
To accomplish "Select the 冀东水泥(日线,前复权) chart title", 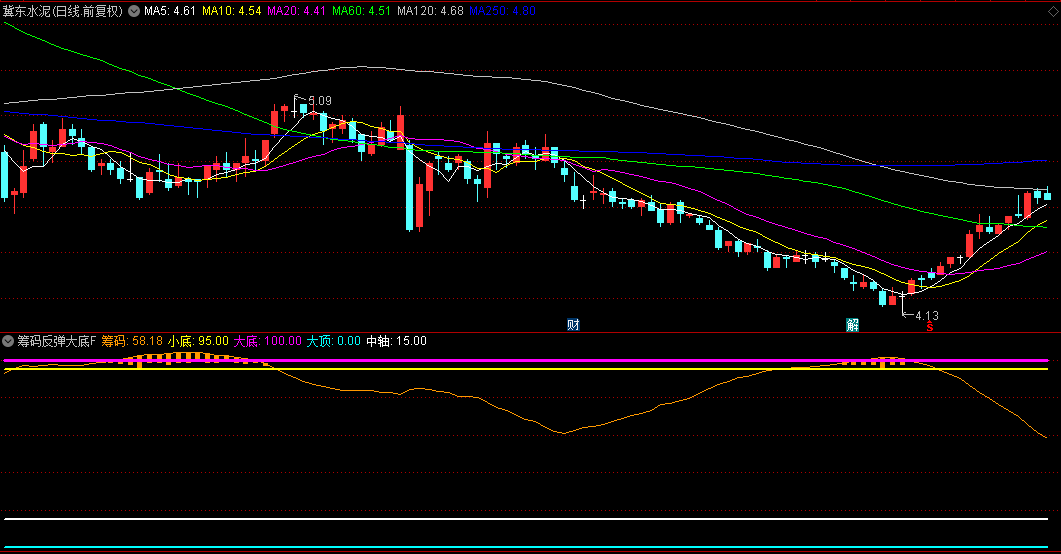I will coord(63,11).
